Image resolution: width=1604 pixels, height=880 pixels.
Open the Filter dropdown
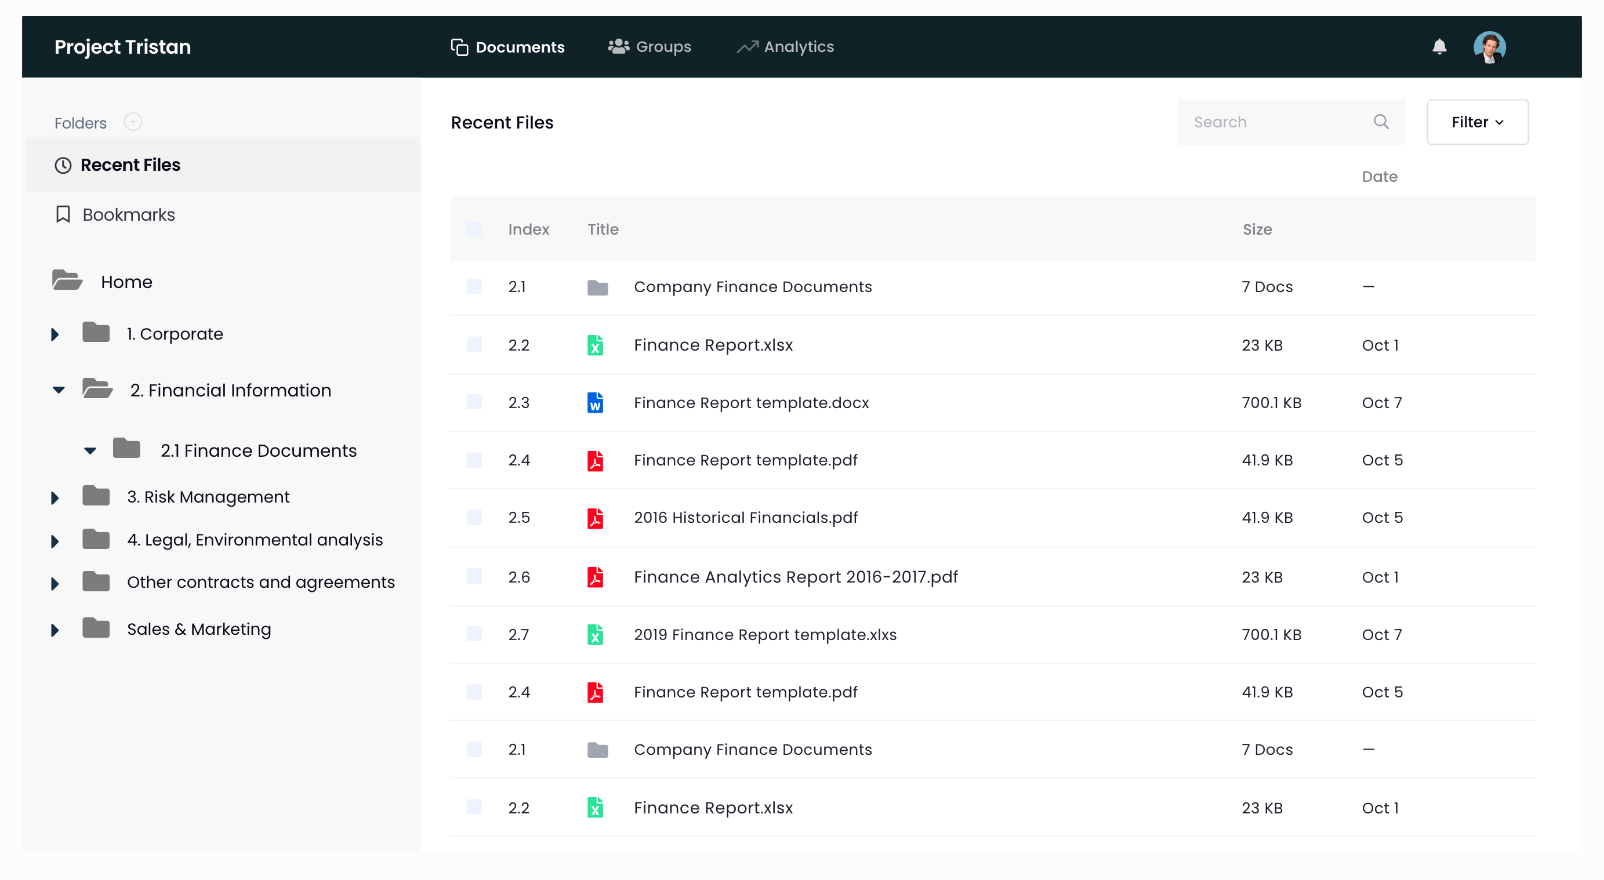(x=1477, y=122)
